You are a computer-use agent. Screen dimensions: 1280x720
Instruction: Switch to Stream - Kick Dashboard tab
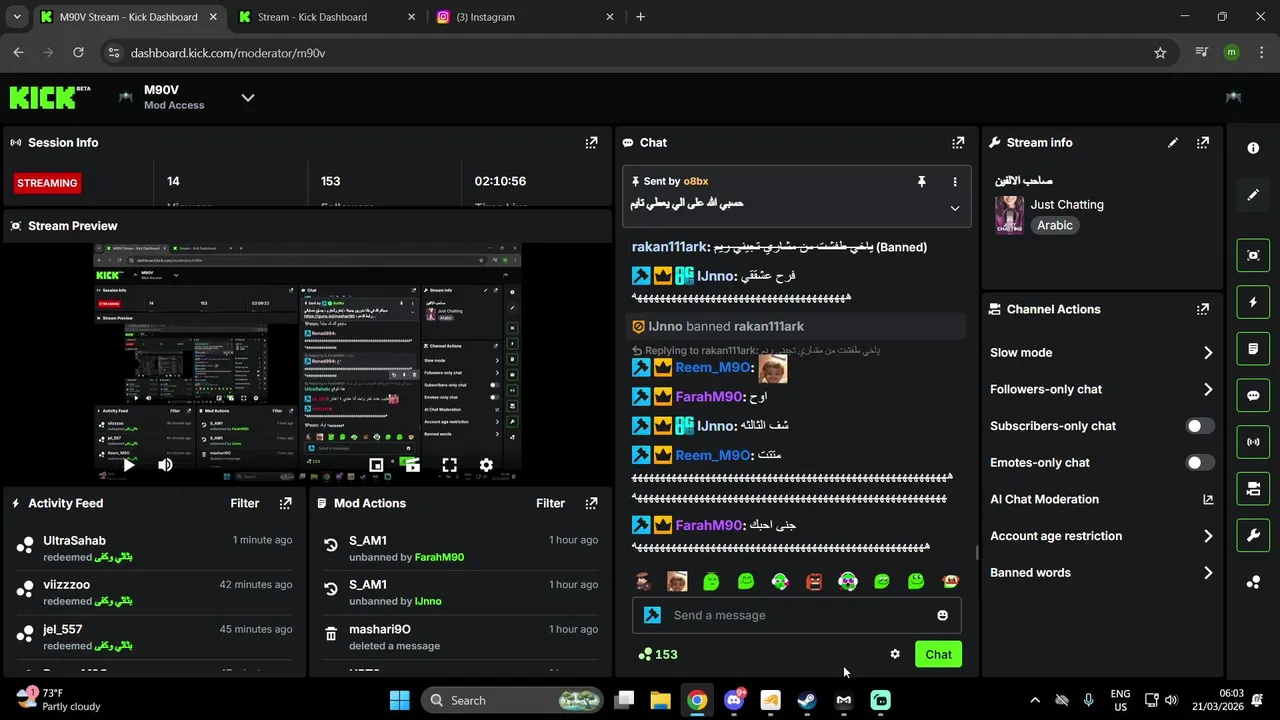[326, 17]
